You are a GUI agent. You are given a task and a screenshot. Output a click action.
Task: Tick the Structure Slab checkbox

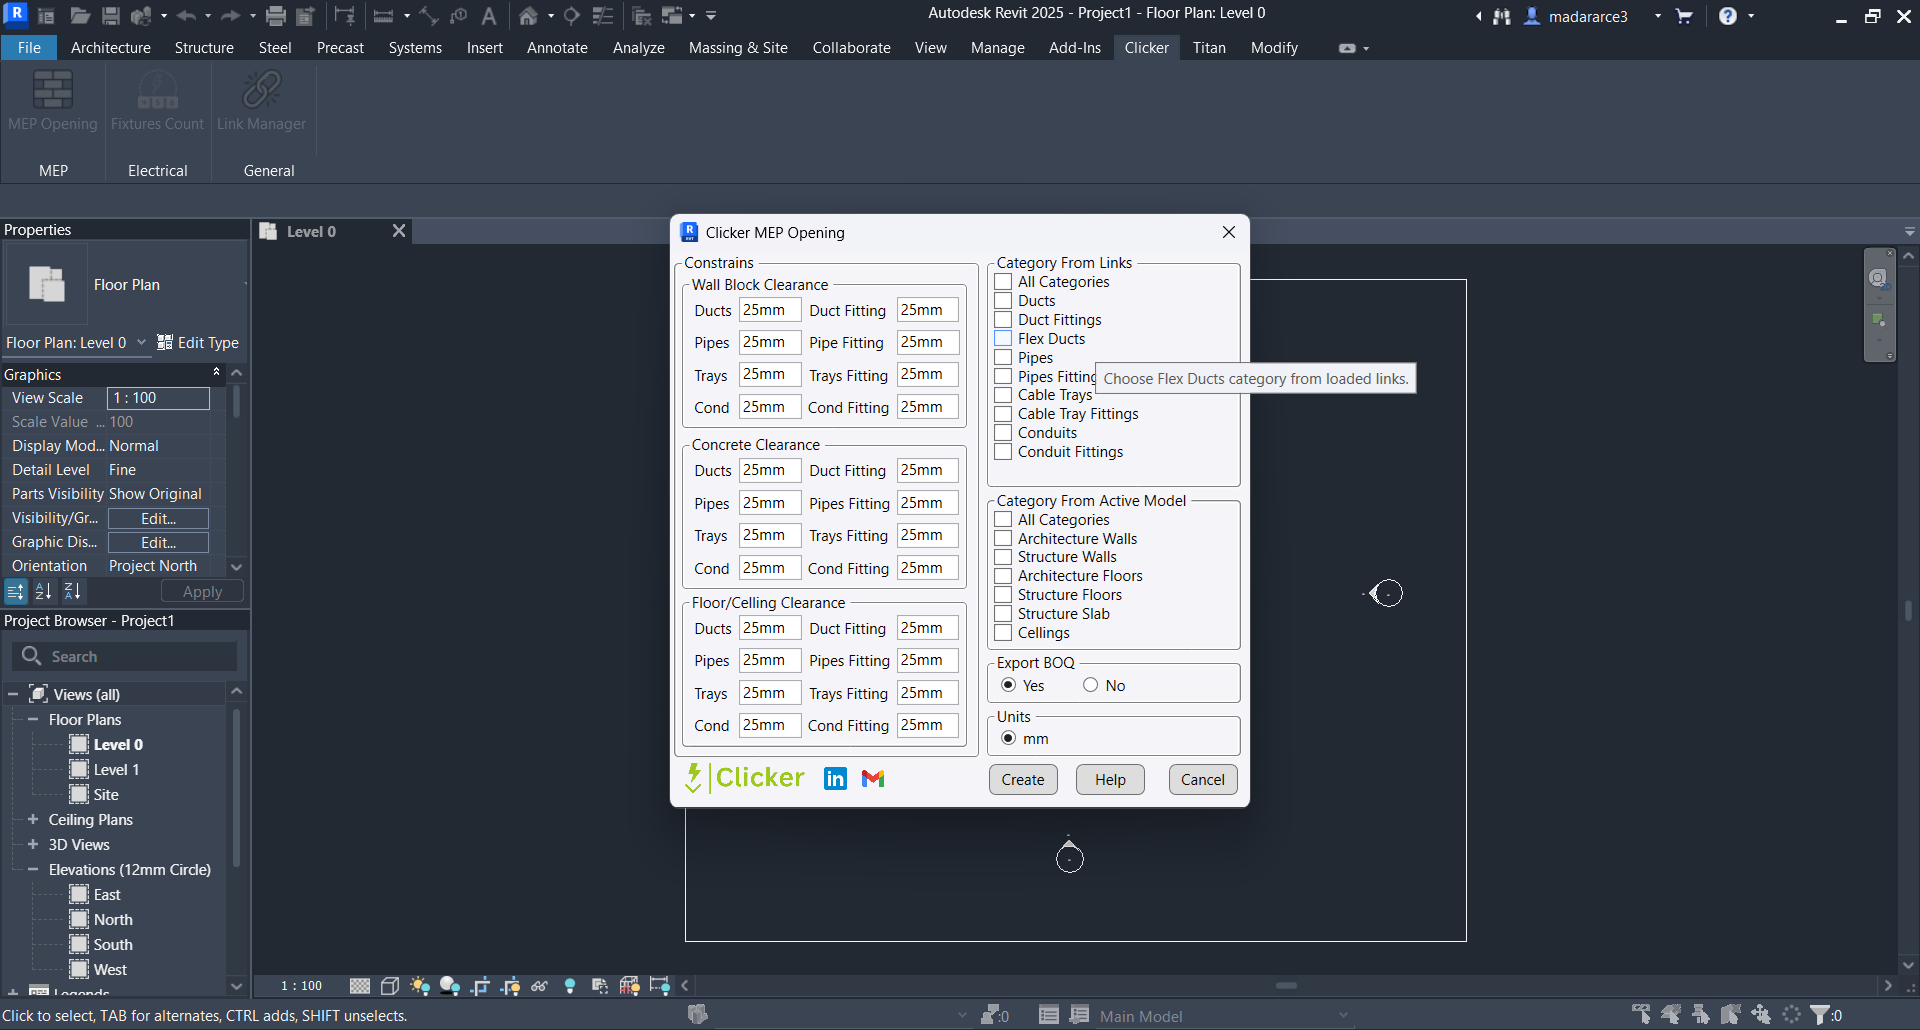(1003, 614)
